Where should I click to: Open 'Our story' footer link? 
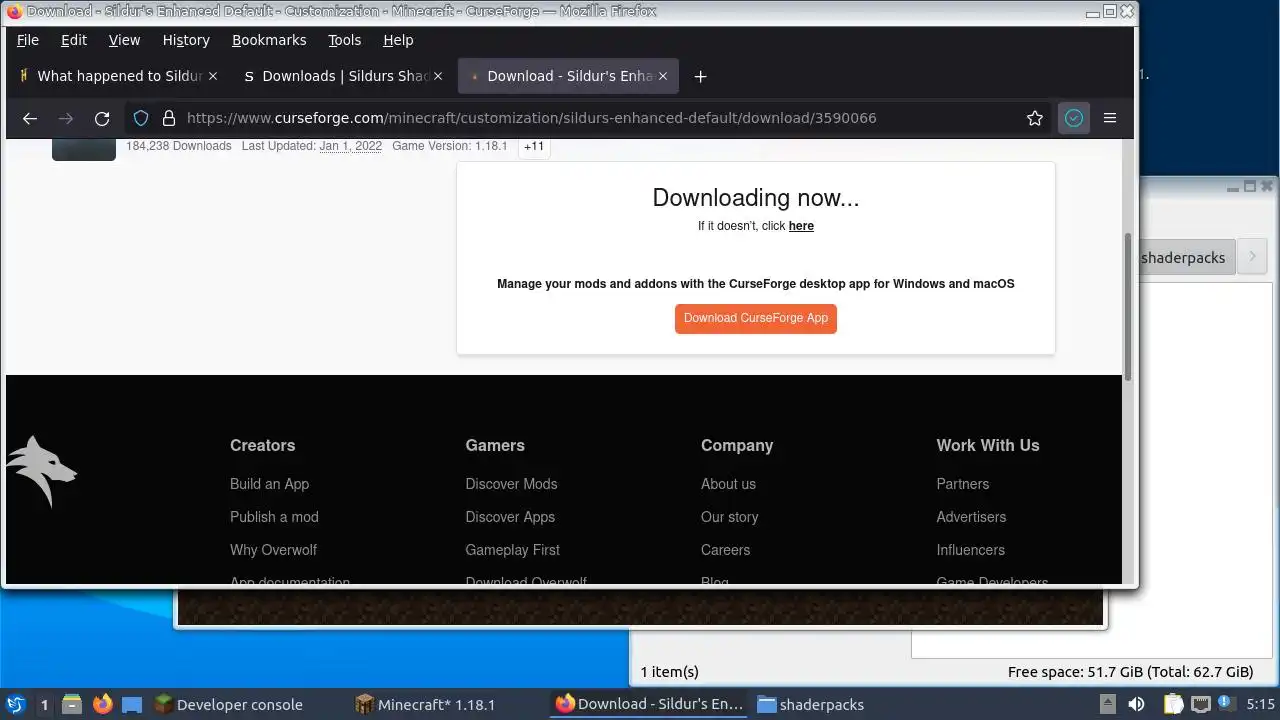[729, 517]
